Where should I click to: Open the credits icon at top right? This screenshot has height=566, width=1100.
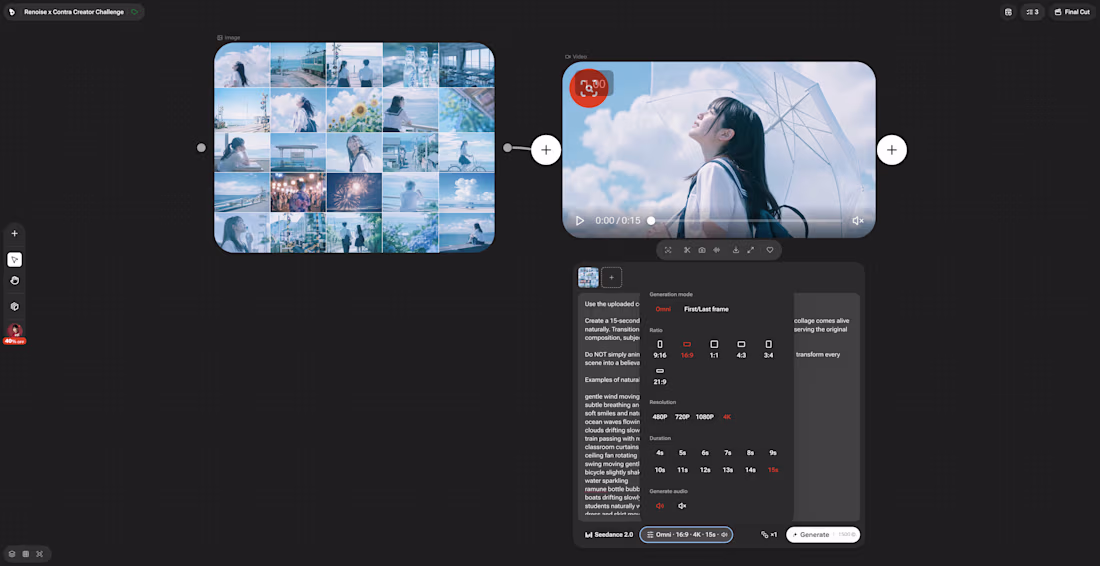[1008, 12]
